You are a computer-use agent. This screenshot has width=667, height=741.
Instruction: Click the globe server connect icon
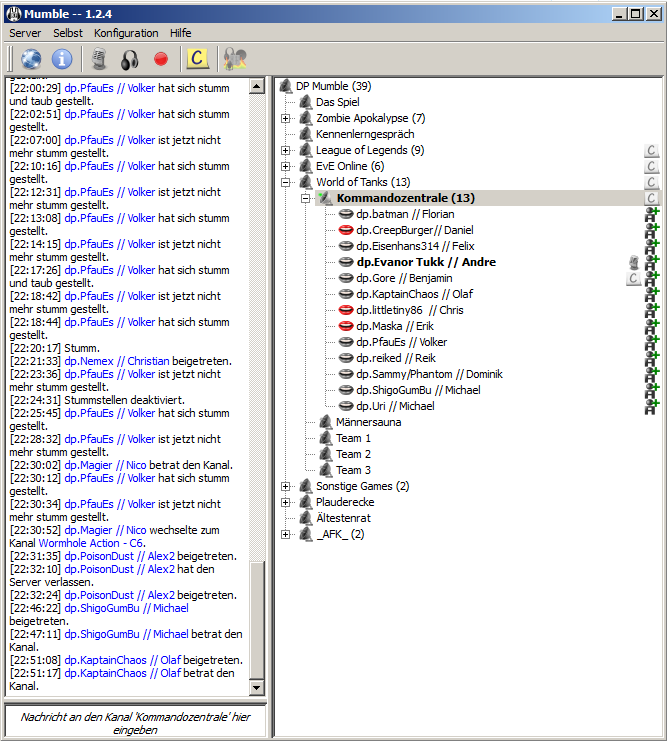[x=31, y=59]
